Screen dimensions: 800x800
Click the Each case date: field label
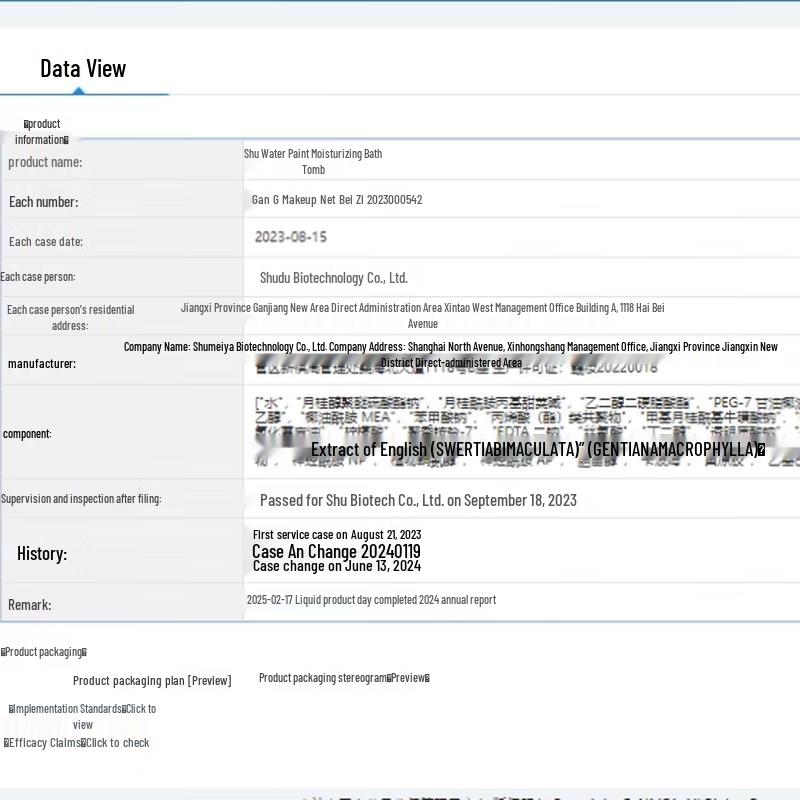46,242
